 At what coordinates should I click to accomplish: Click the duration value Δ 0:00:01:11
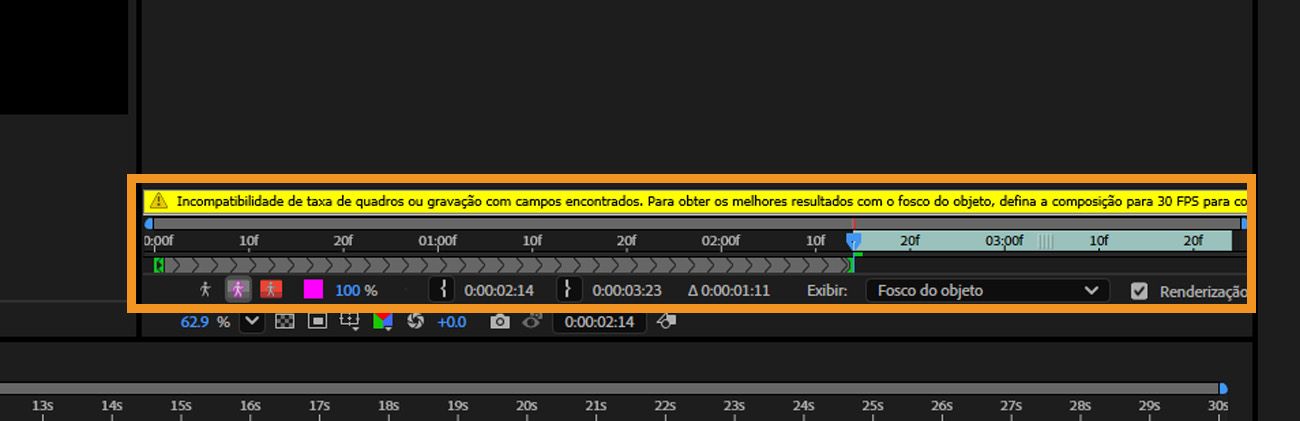tap(729, 291)
